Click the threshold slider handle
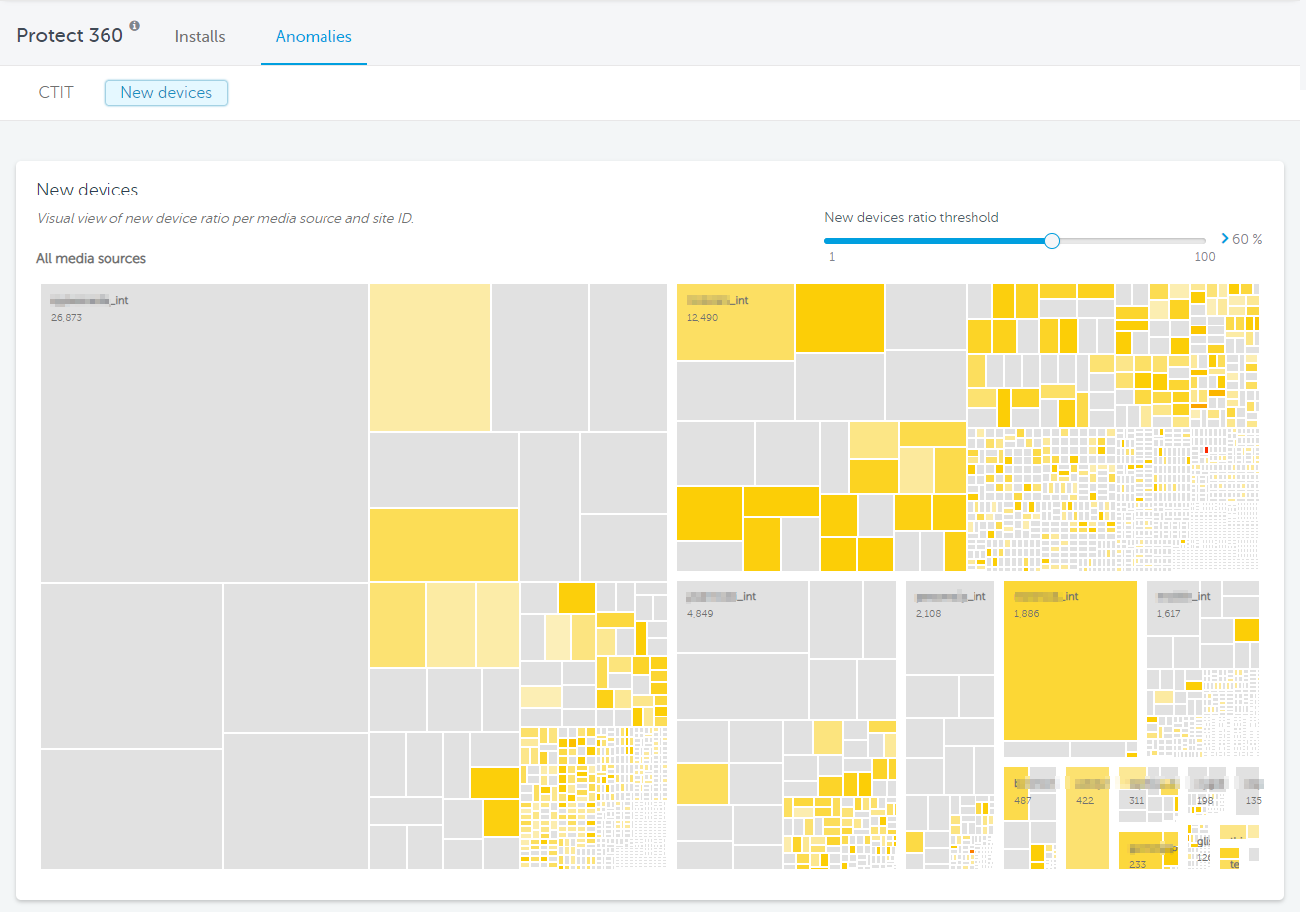The width and height of the screenshot is (1306, 919). point(1051,240)
